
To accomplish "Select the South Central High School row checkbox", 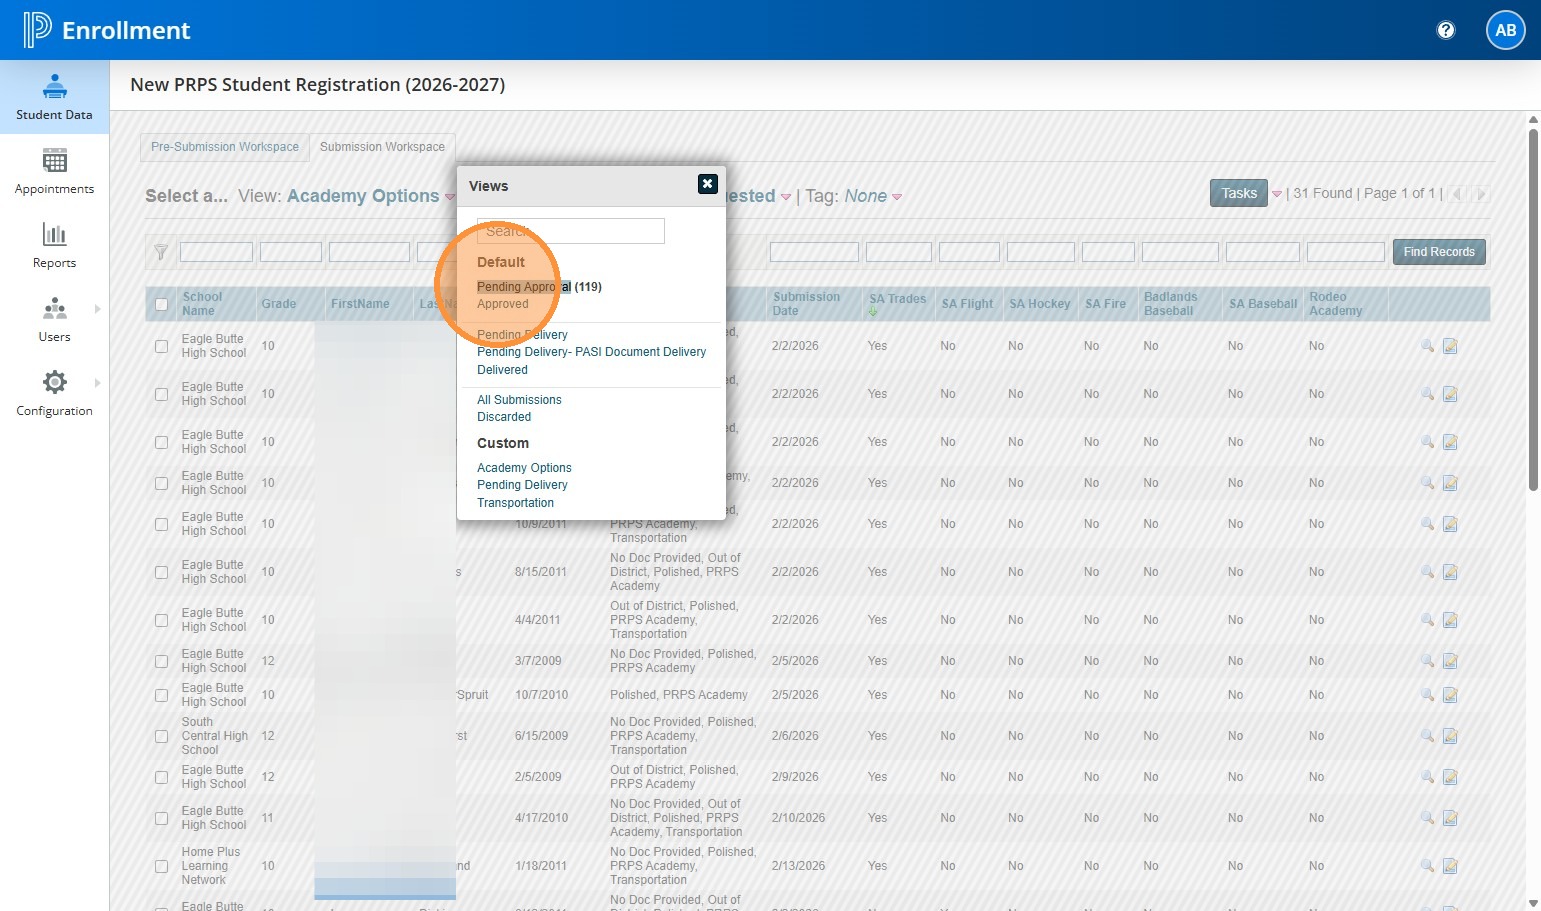I will point(161,736).
